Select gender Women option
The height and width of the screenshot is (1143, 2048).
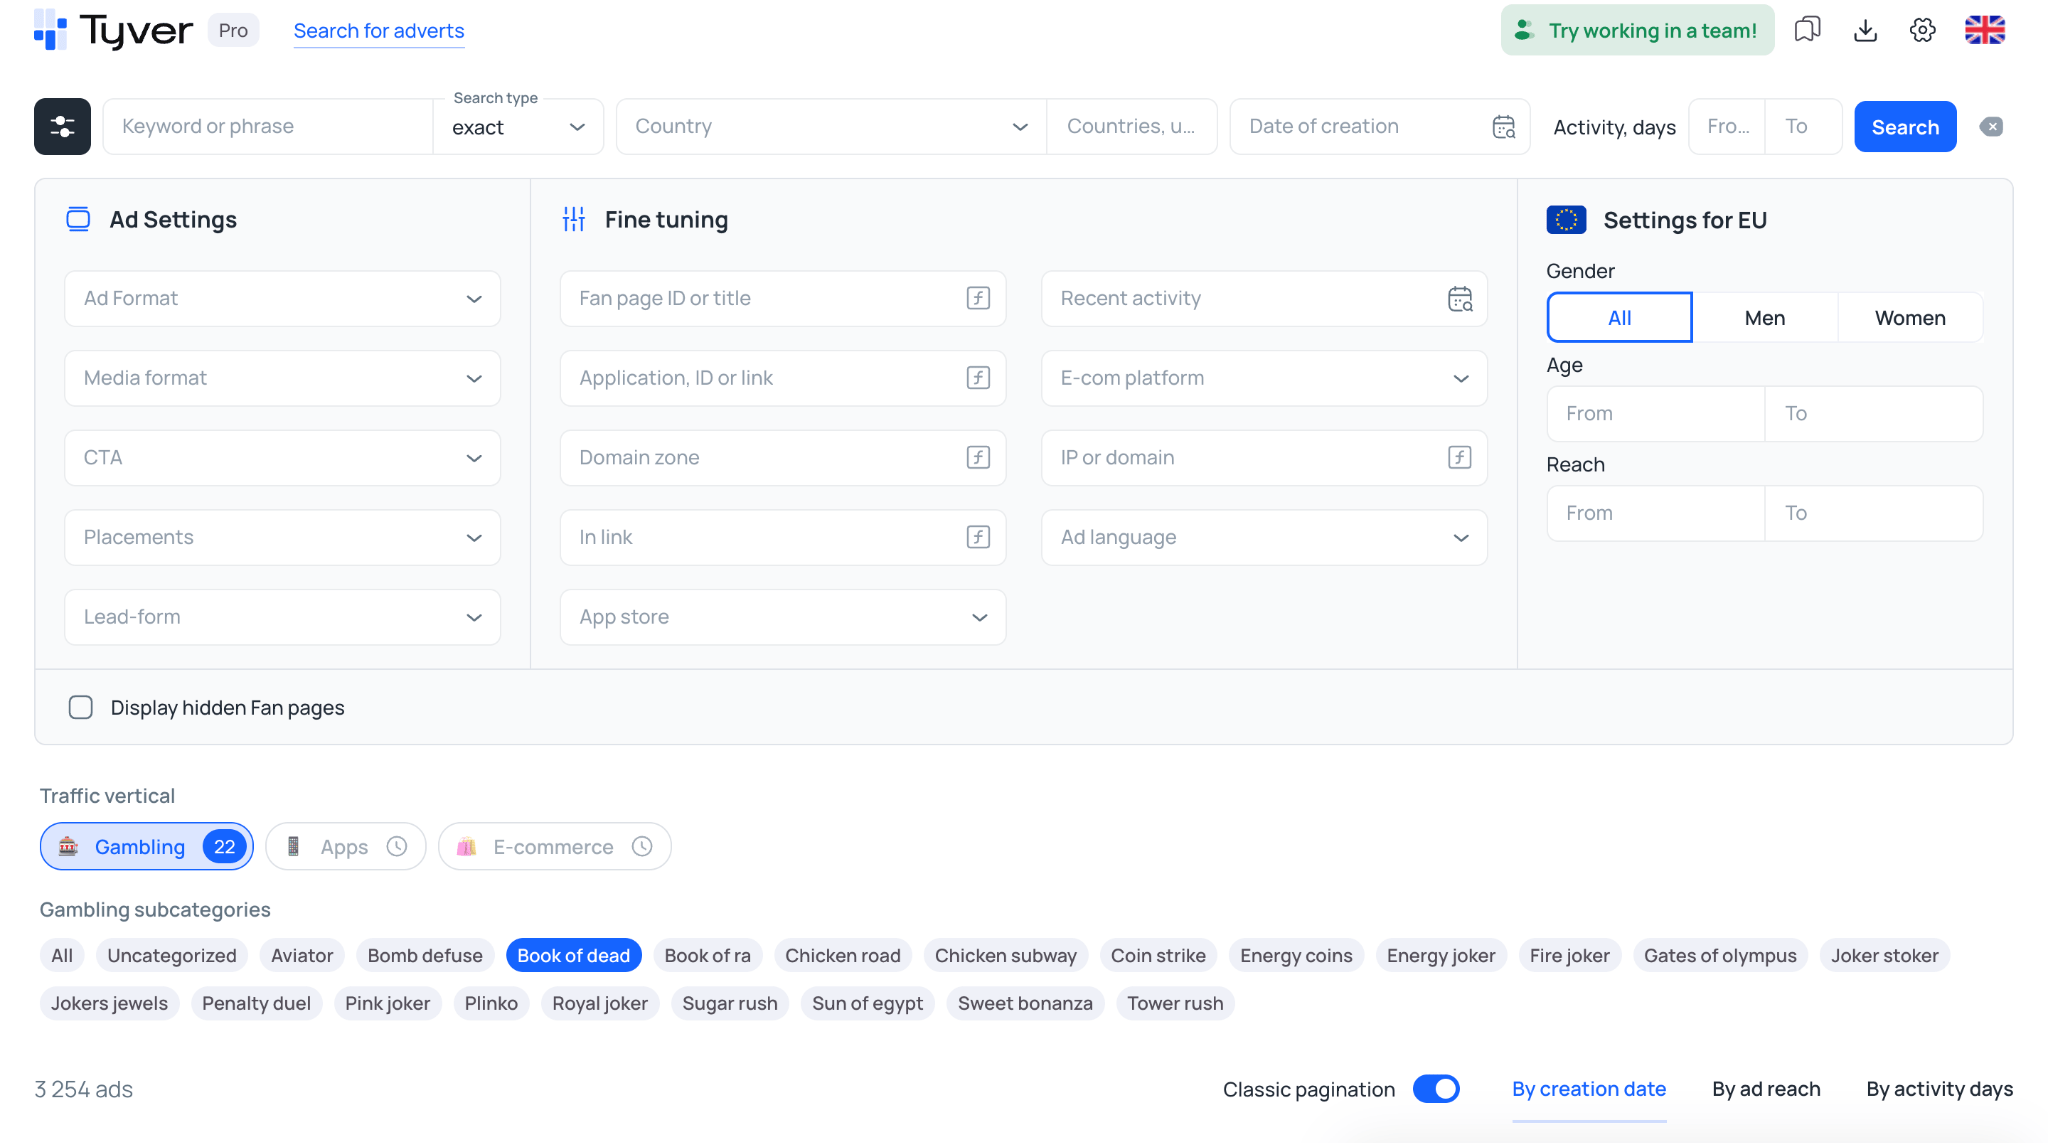coord(1910,317)
